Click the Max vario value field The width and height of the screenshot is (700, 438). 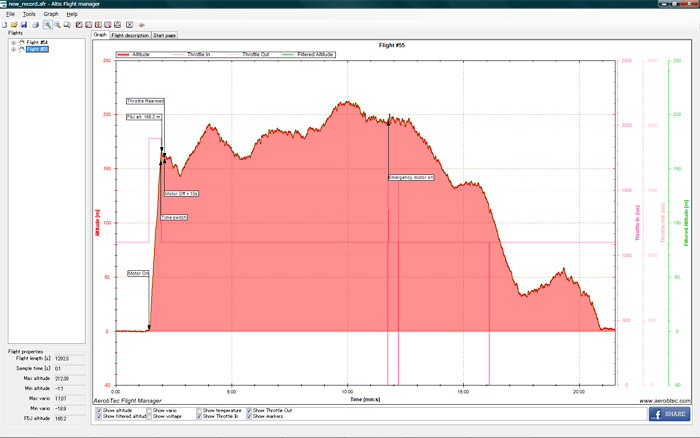69,399
